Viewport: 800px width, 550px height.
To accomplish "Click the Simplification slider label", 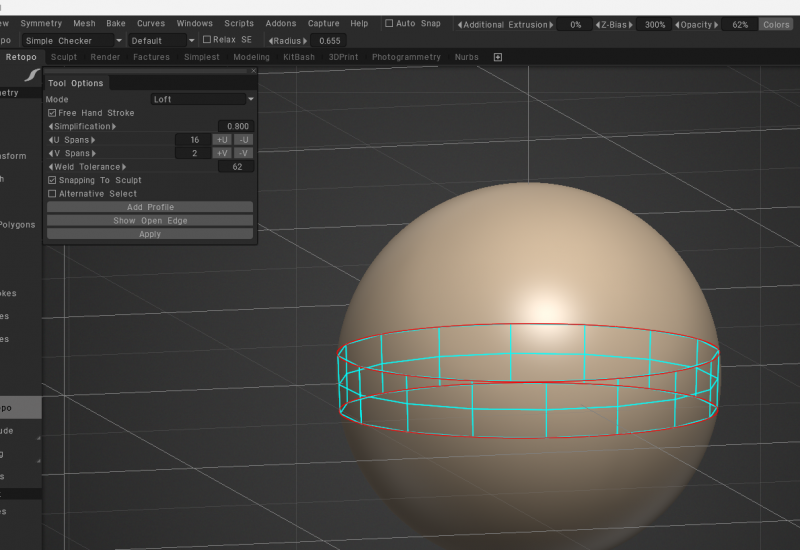I will pos(82,126).
